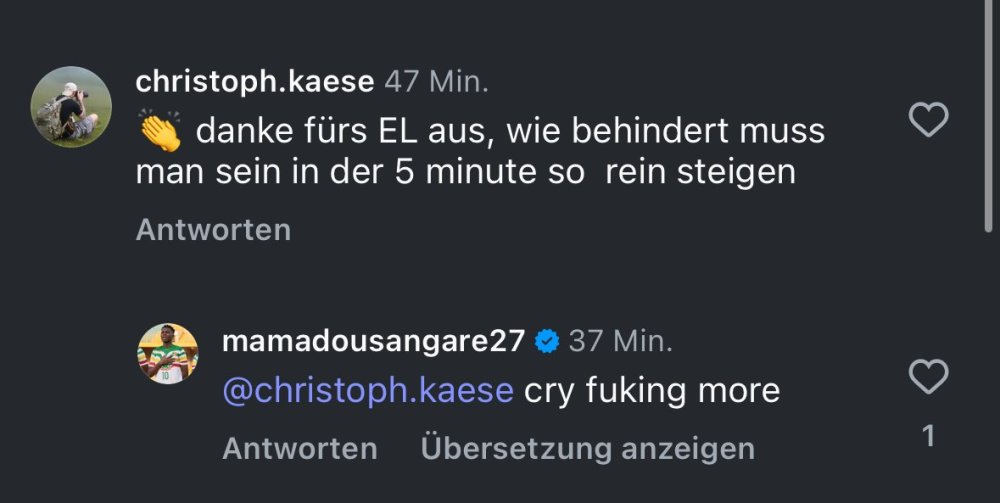Viewport: 1000px width, 503px height.
Task: View the like count under the reply's heart
Action: pyautogui.click(x=928, y=436)
